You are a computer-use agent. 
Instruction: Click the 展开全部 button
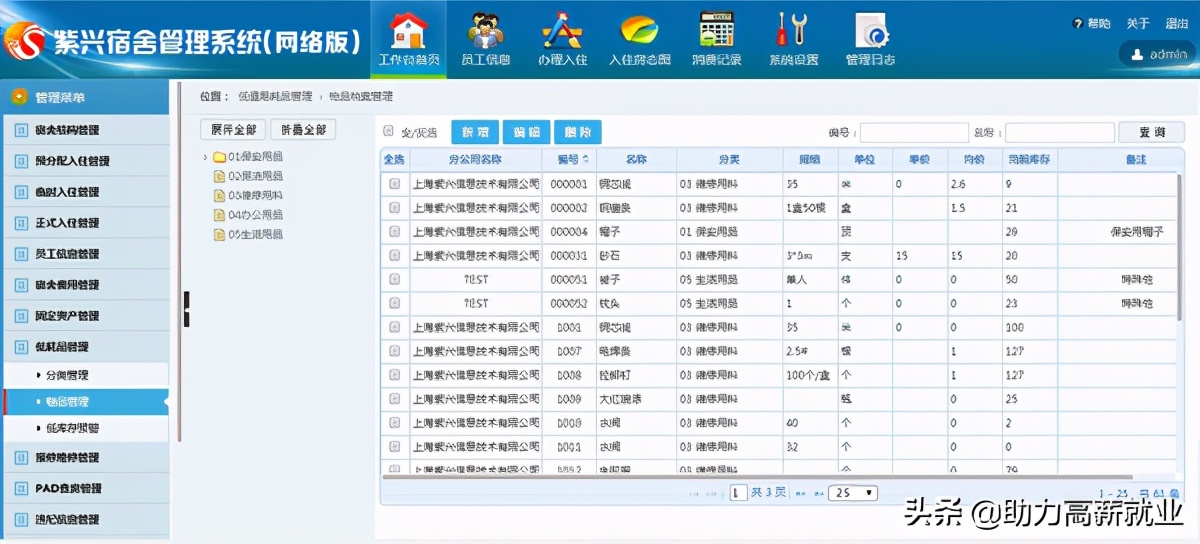coord(234,130)
